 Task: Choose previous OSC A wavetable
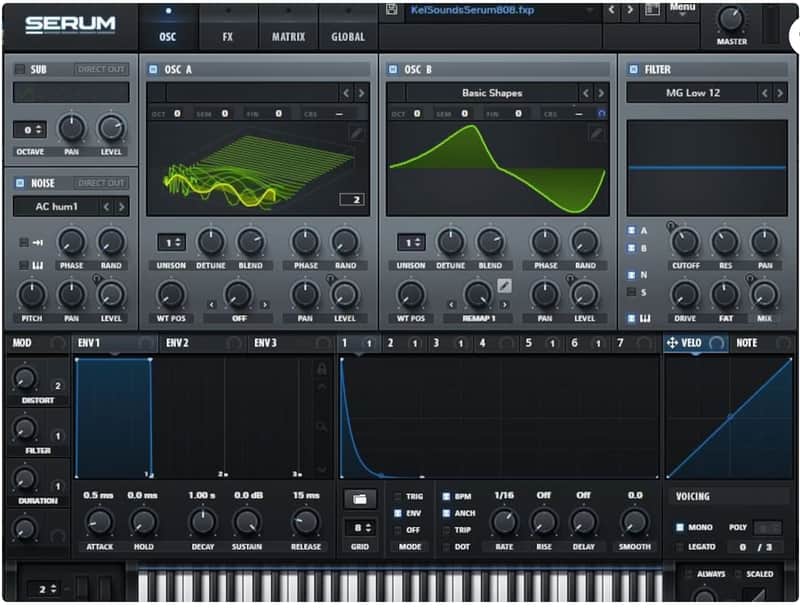[346, 93]
